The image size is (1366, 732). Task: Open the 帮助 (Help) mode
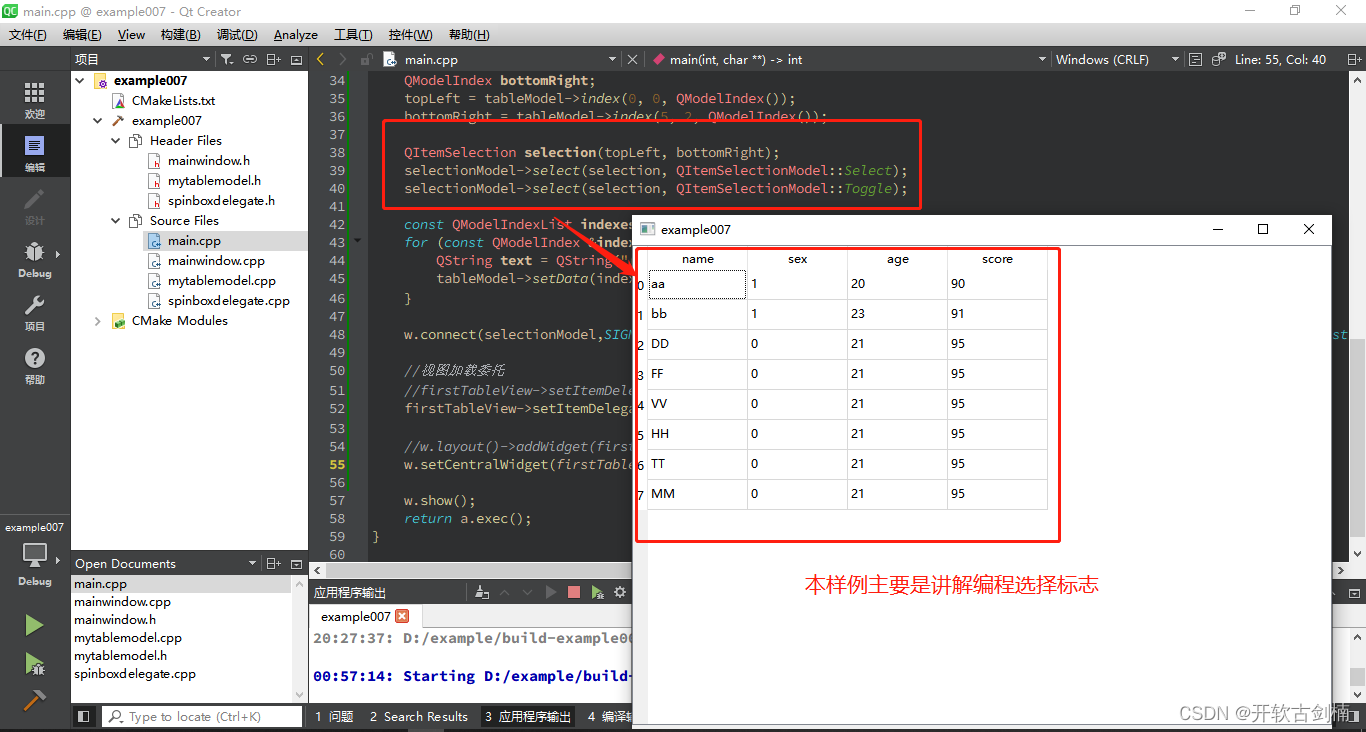35,365
